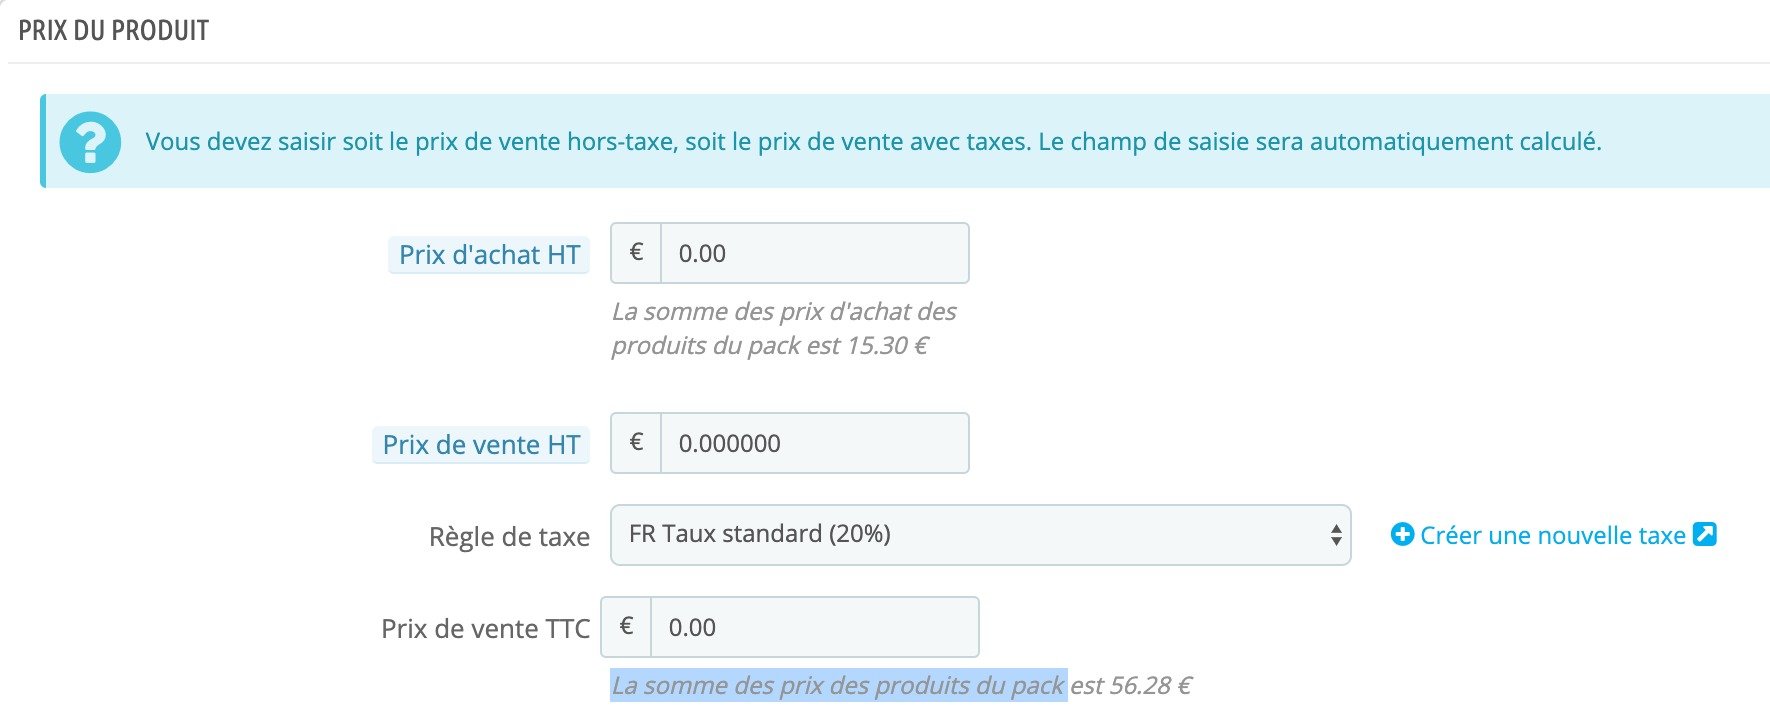Click the Règle de taxe label
The image size is (1770, 724).
(x=509, y=537)
